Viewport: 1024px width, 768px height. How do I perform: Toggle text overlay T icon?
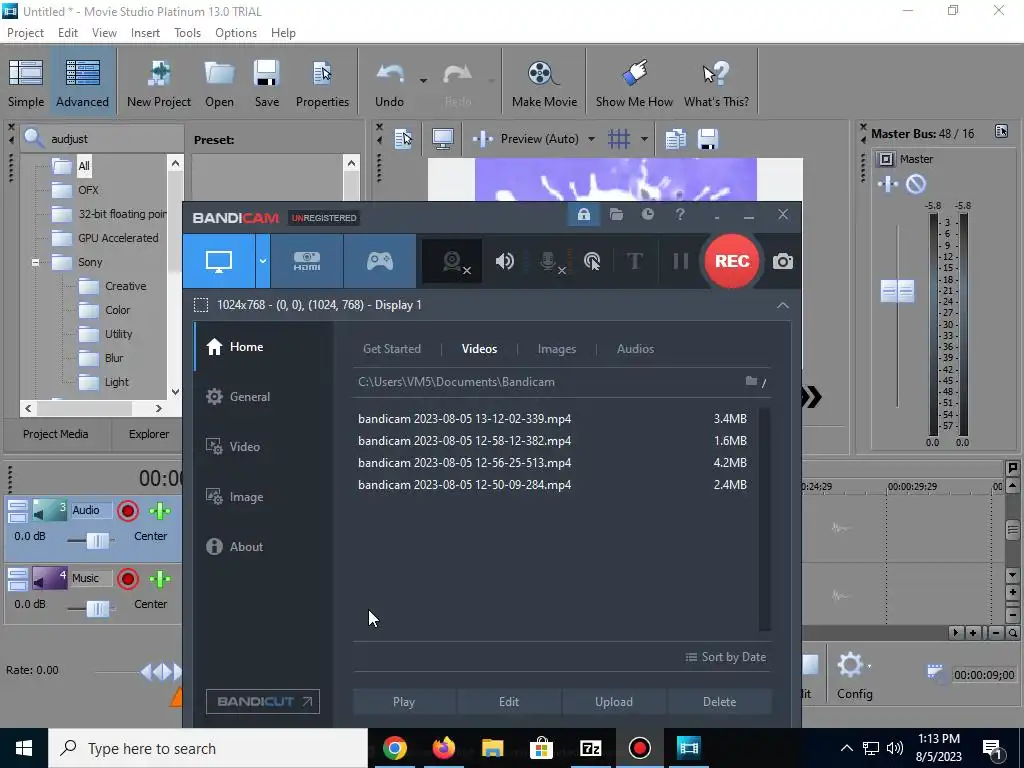634,261
